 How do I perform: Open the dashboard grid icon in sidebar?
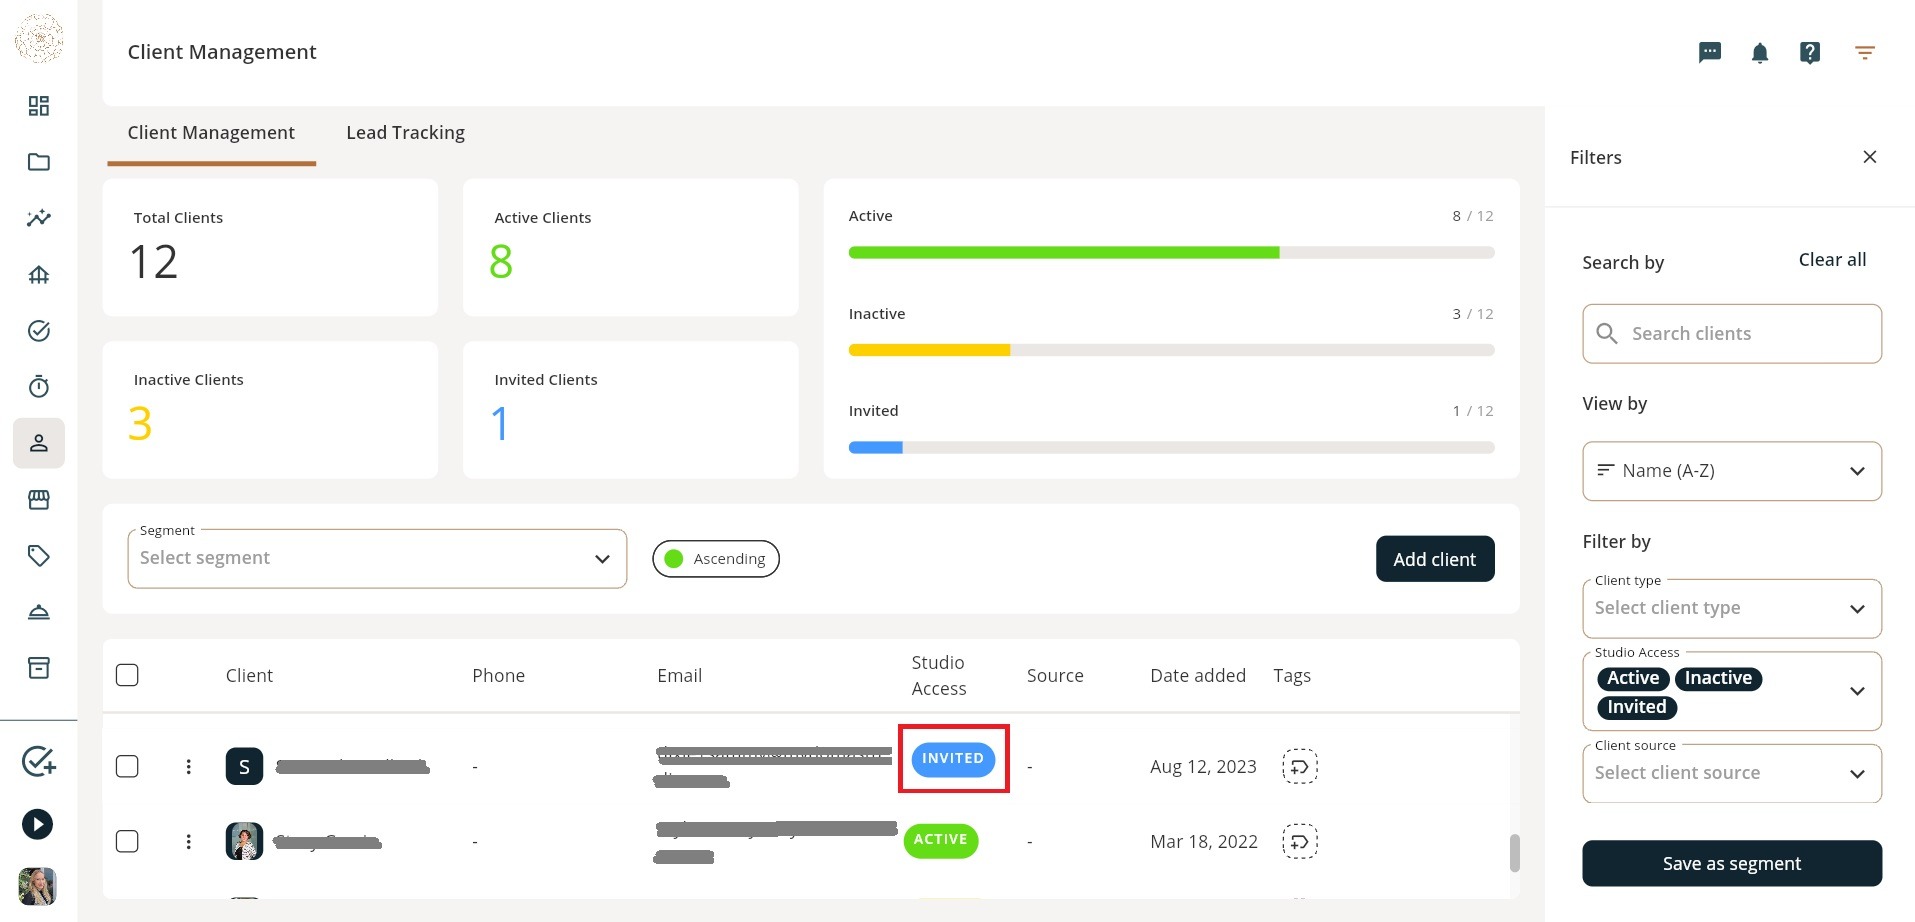coord(39,106)
